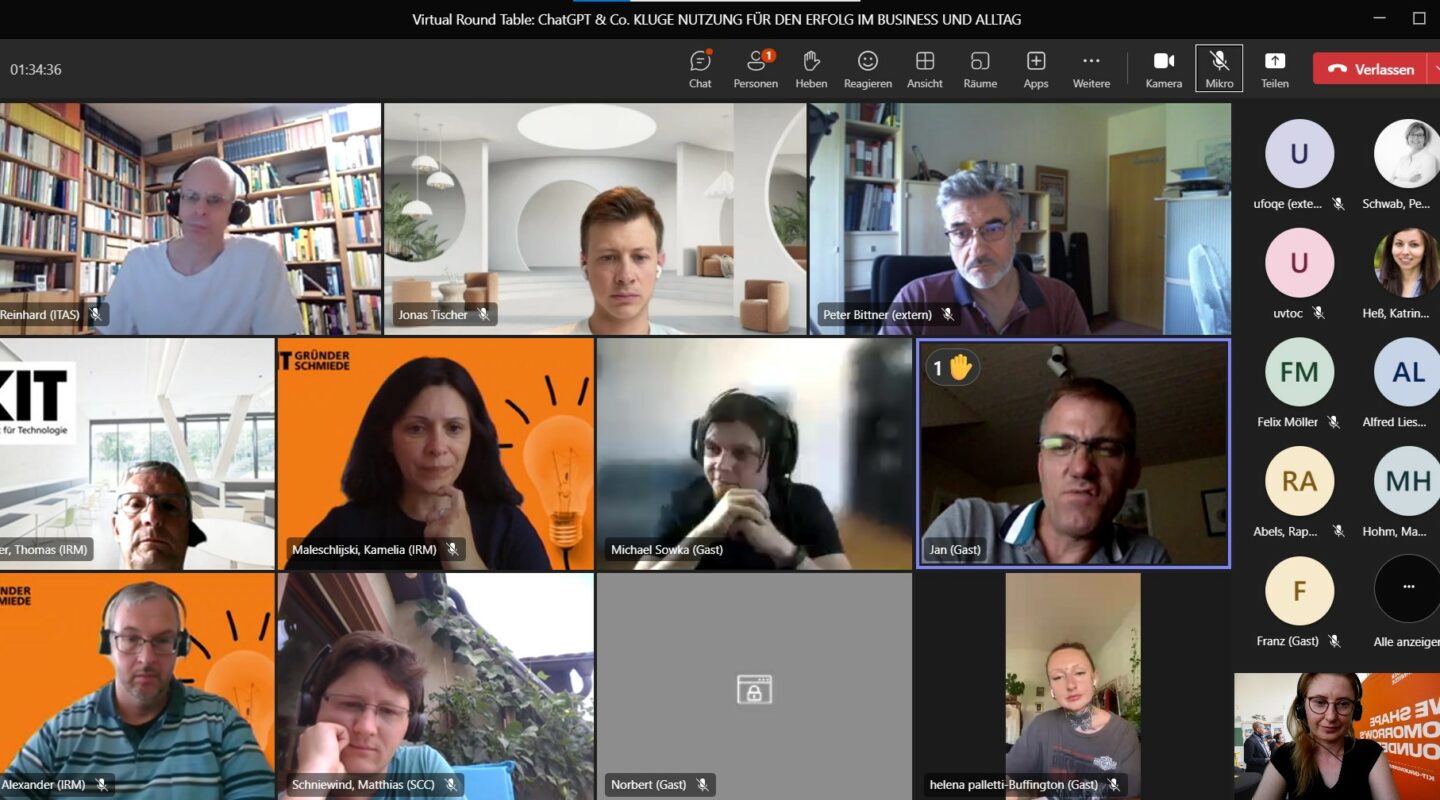Viewport: 1440px width, 800px height.
Task: Select the Heß, Katrin participant avatar
Action: [1408, 263]
